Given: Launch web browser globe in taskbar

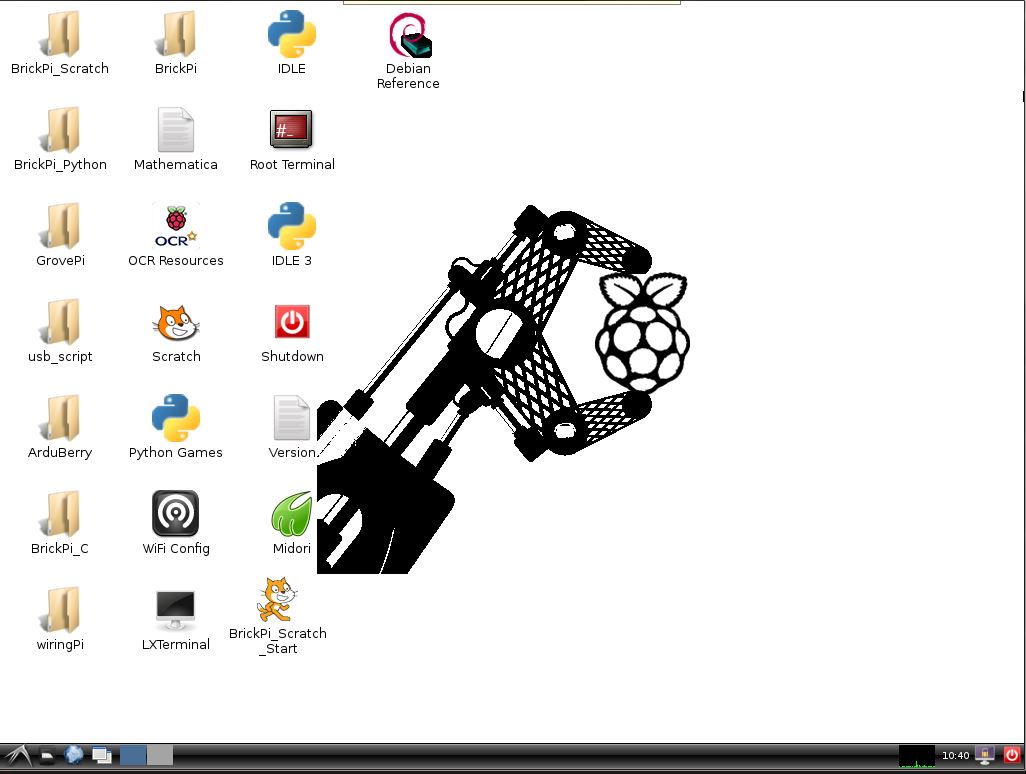Looking at the screenshot, I should (x=74, y=756).
